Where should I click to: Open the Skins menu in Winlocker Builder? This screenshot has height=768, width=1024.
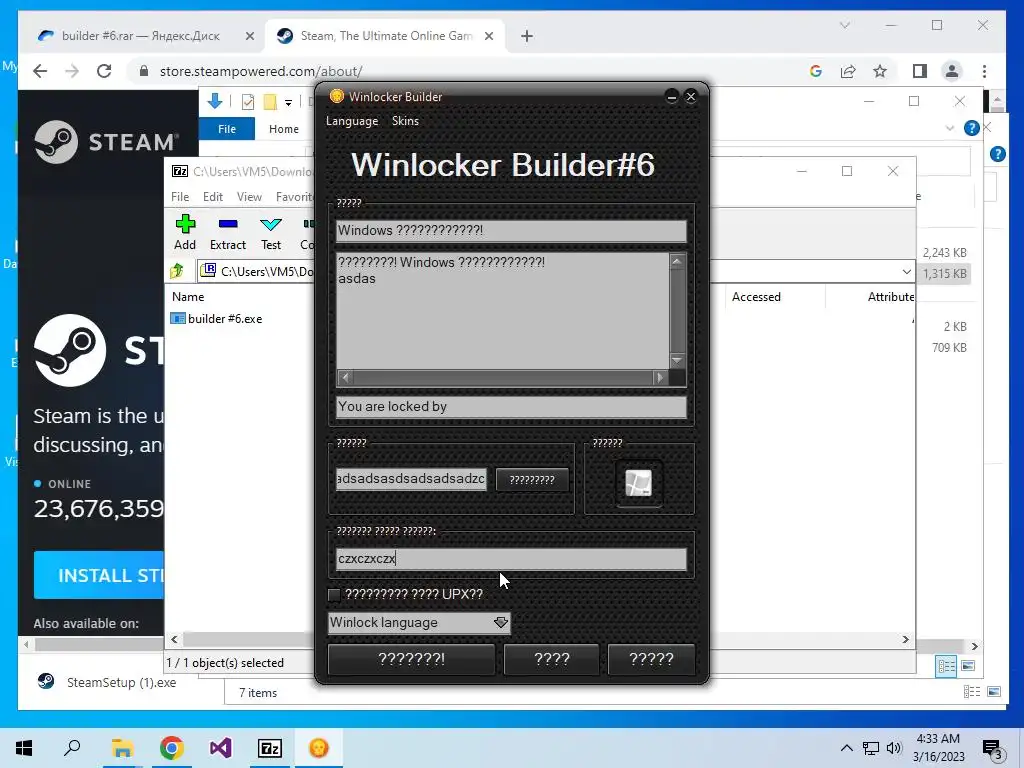(405, 121)
